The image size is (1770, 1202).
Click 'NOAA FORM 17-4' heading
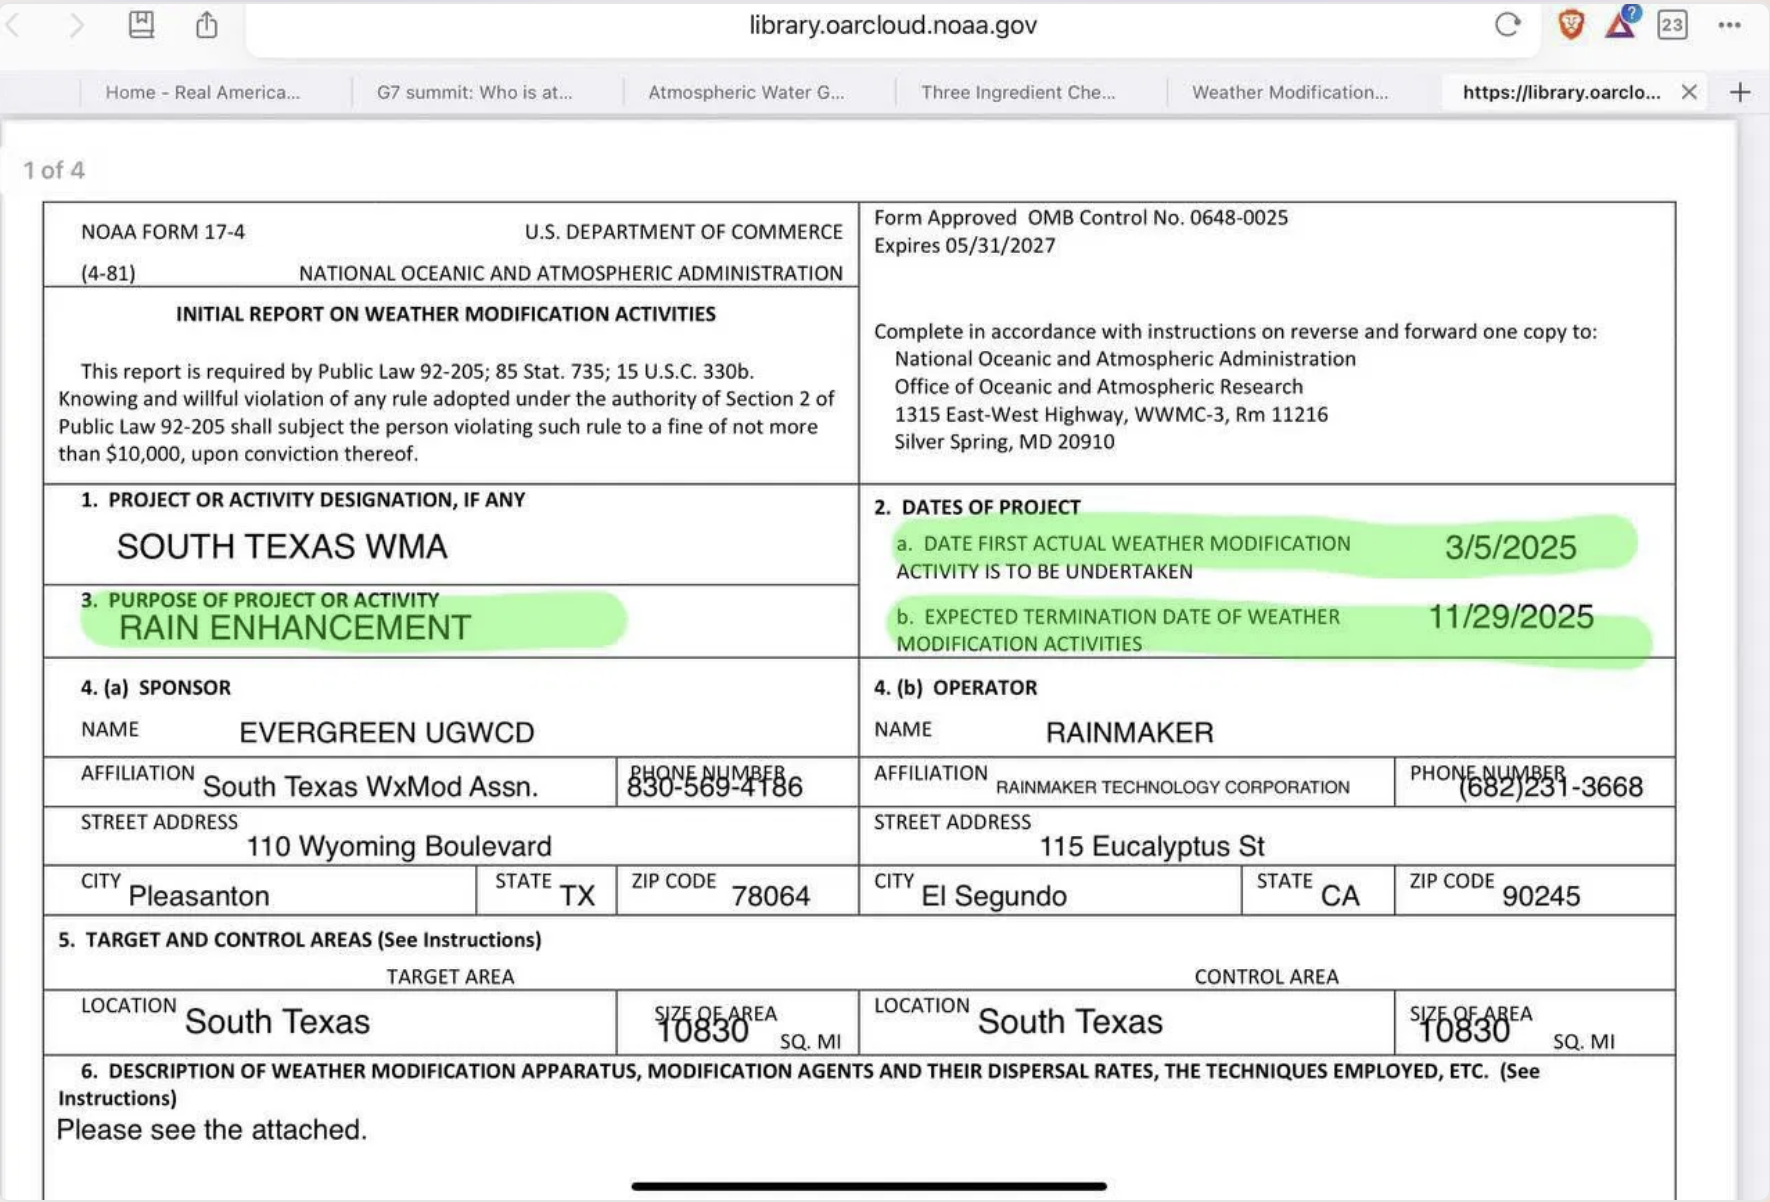[163, 232]
